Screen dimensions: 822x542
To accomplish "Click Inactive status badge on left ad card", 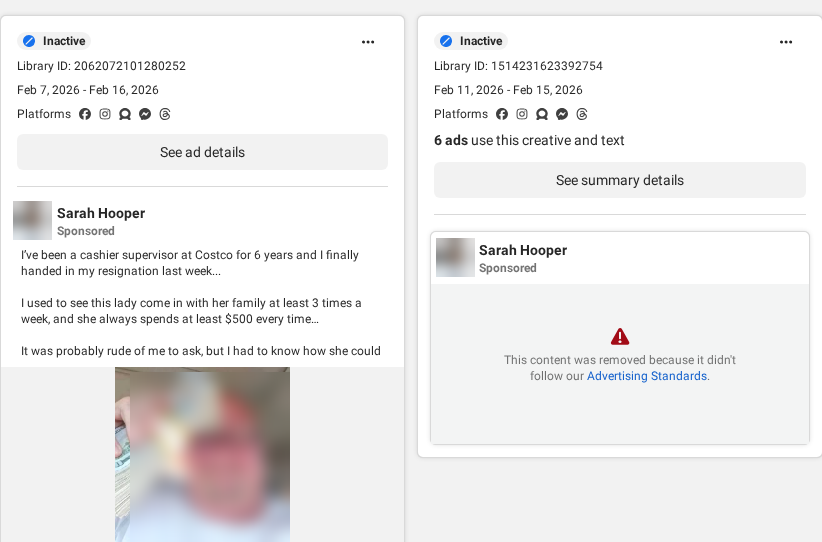I will (54, 41).
